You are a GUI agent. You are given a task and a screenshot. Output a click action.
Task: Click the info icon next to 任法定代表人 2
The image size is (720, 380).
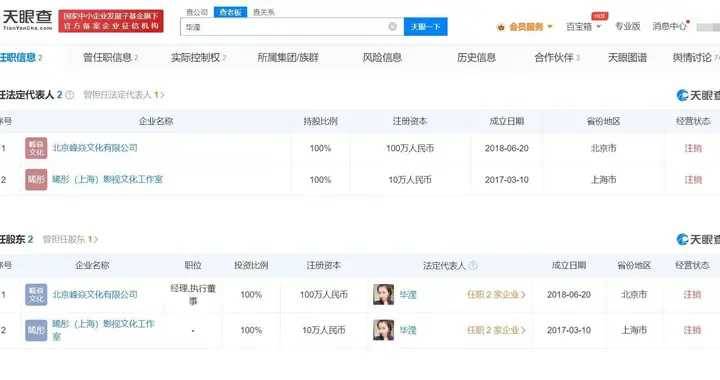click(70, 95)
